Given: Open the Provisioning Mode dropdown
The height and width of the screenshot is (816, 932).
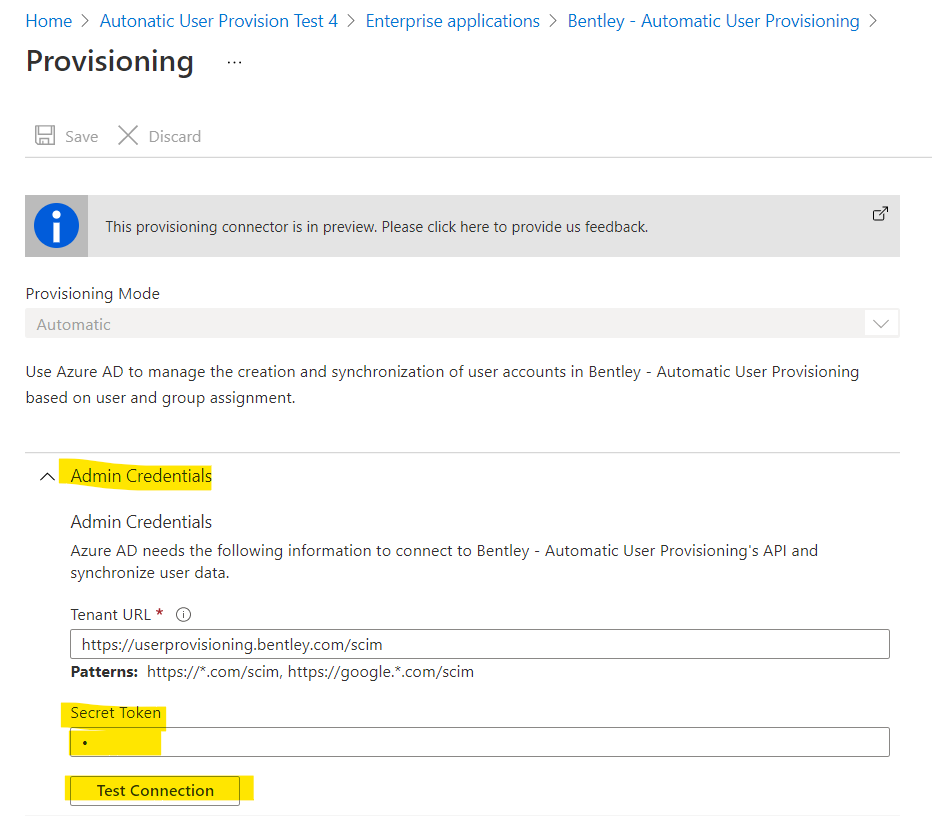Looking at the screenshot, I should [462, 323].
